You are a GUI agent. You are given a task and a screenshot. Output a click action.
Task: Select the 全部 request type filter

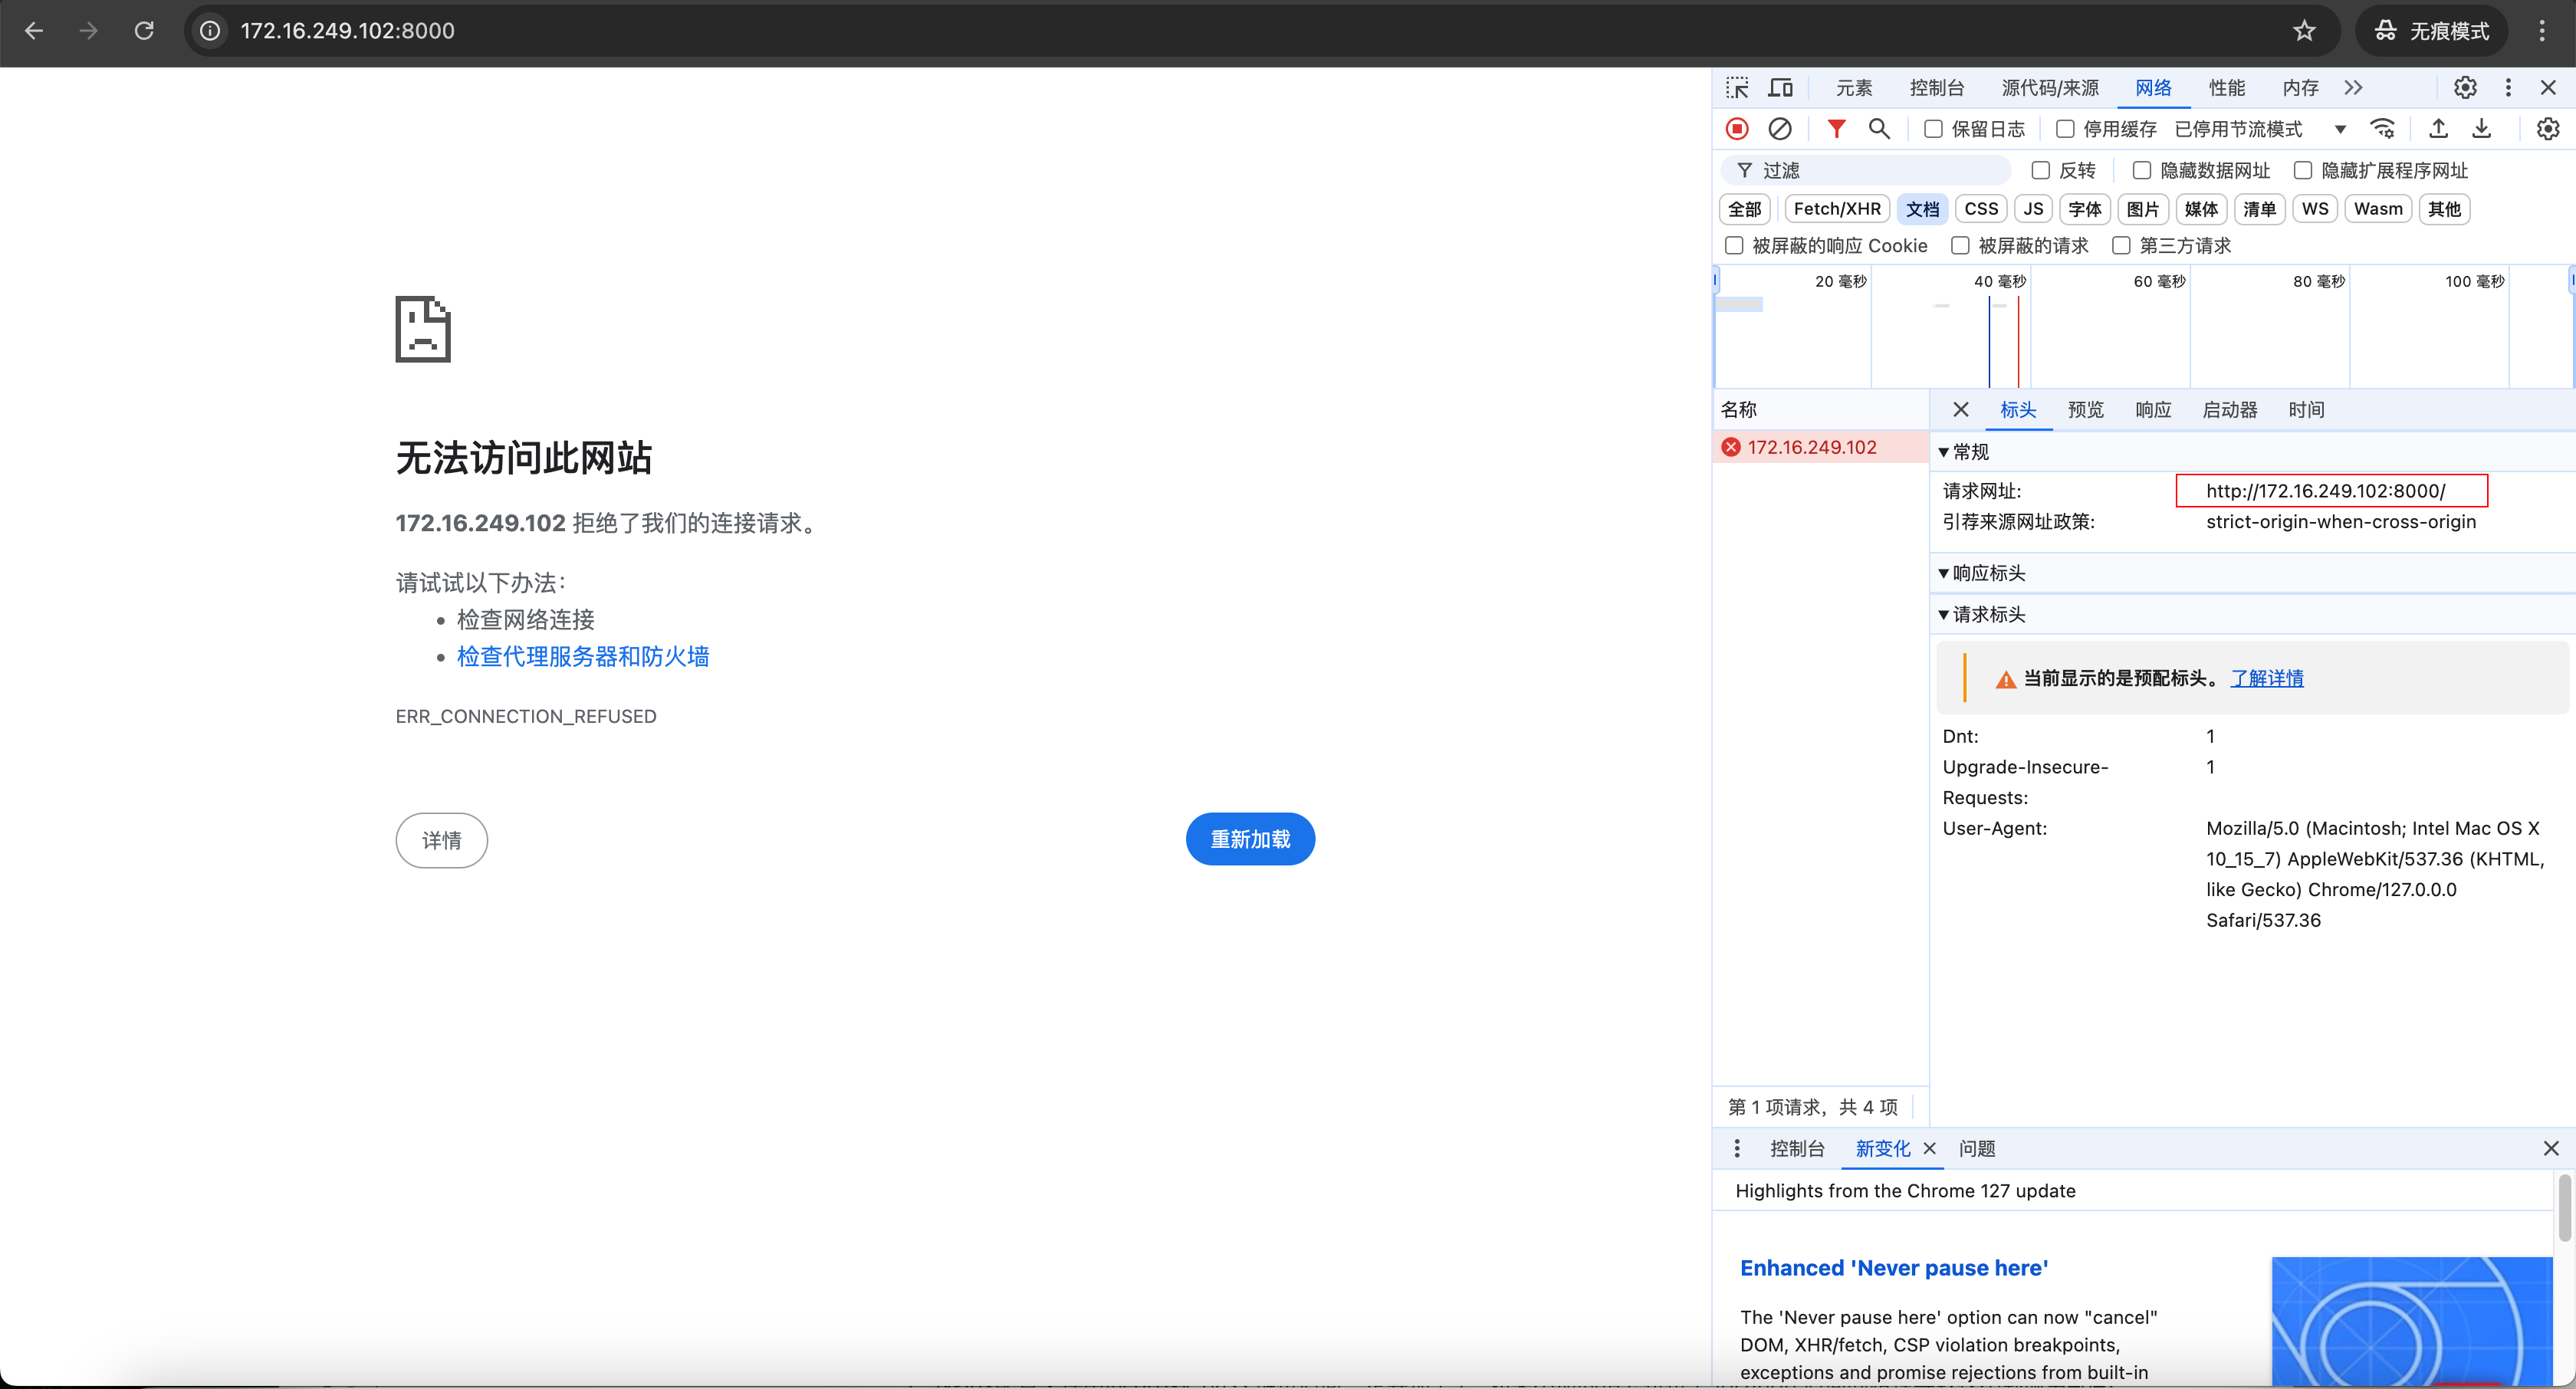1745,209
